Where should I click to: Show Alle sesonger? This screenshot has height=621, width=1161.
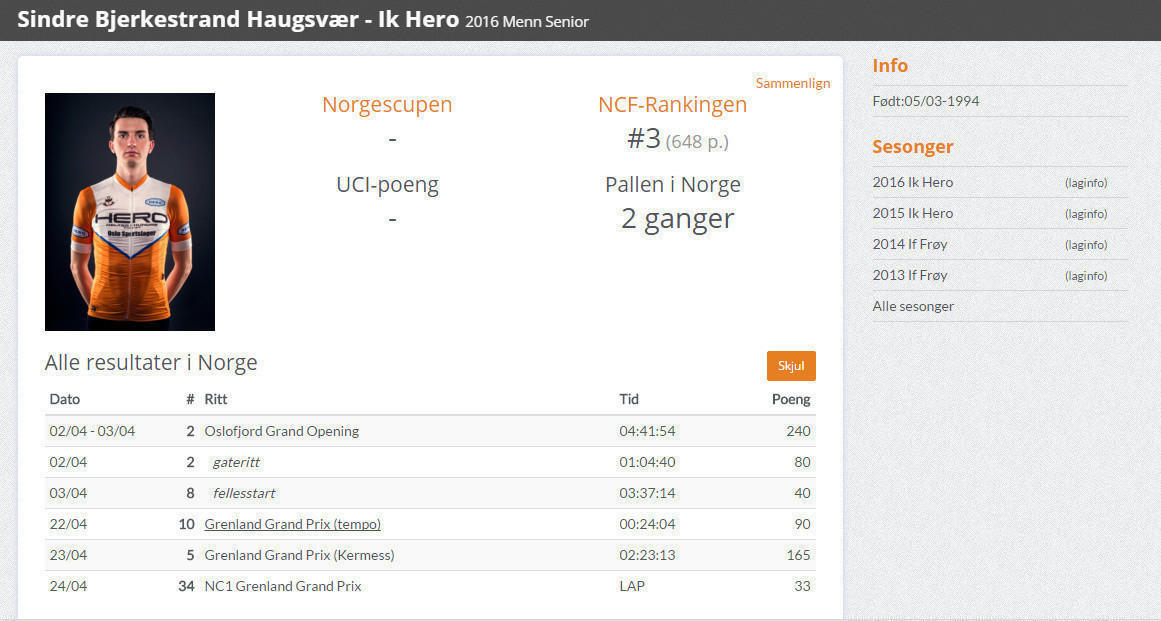pyautogui.click(x=913, y=306)
